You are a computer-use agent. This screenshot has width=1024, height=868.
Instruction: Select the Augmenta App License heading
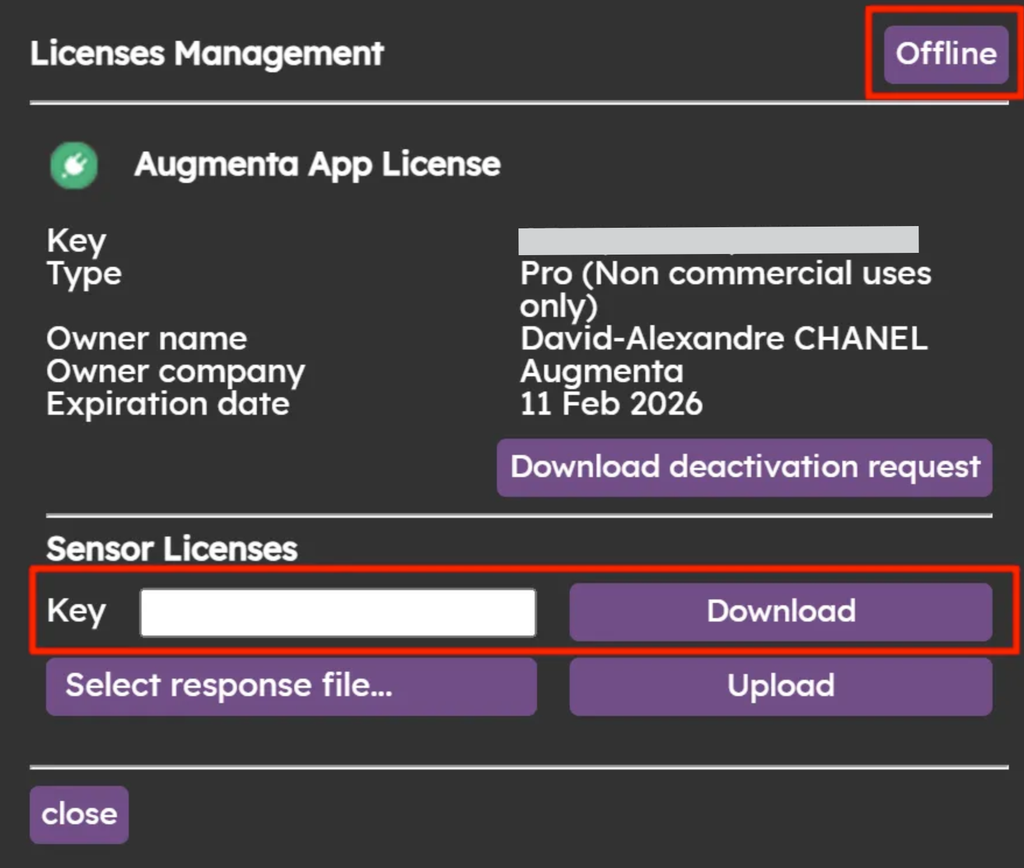tap(317, 164)
